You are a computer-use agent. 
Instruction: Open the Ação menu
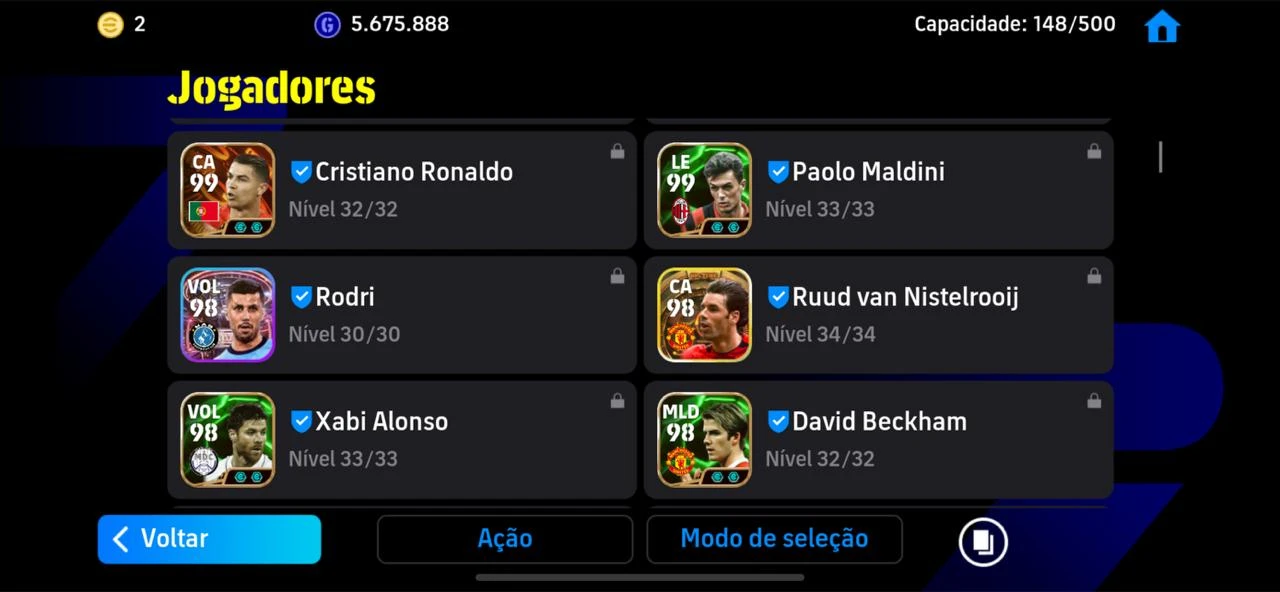point(505,539)
